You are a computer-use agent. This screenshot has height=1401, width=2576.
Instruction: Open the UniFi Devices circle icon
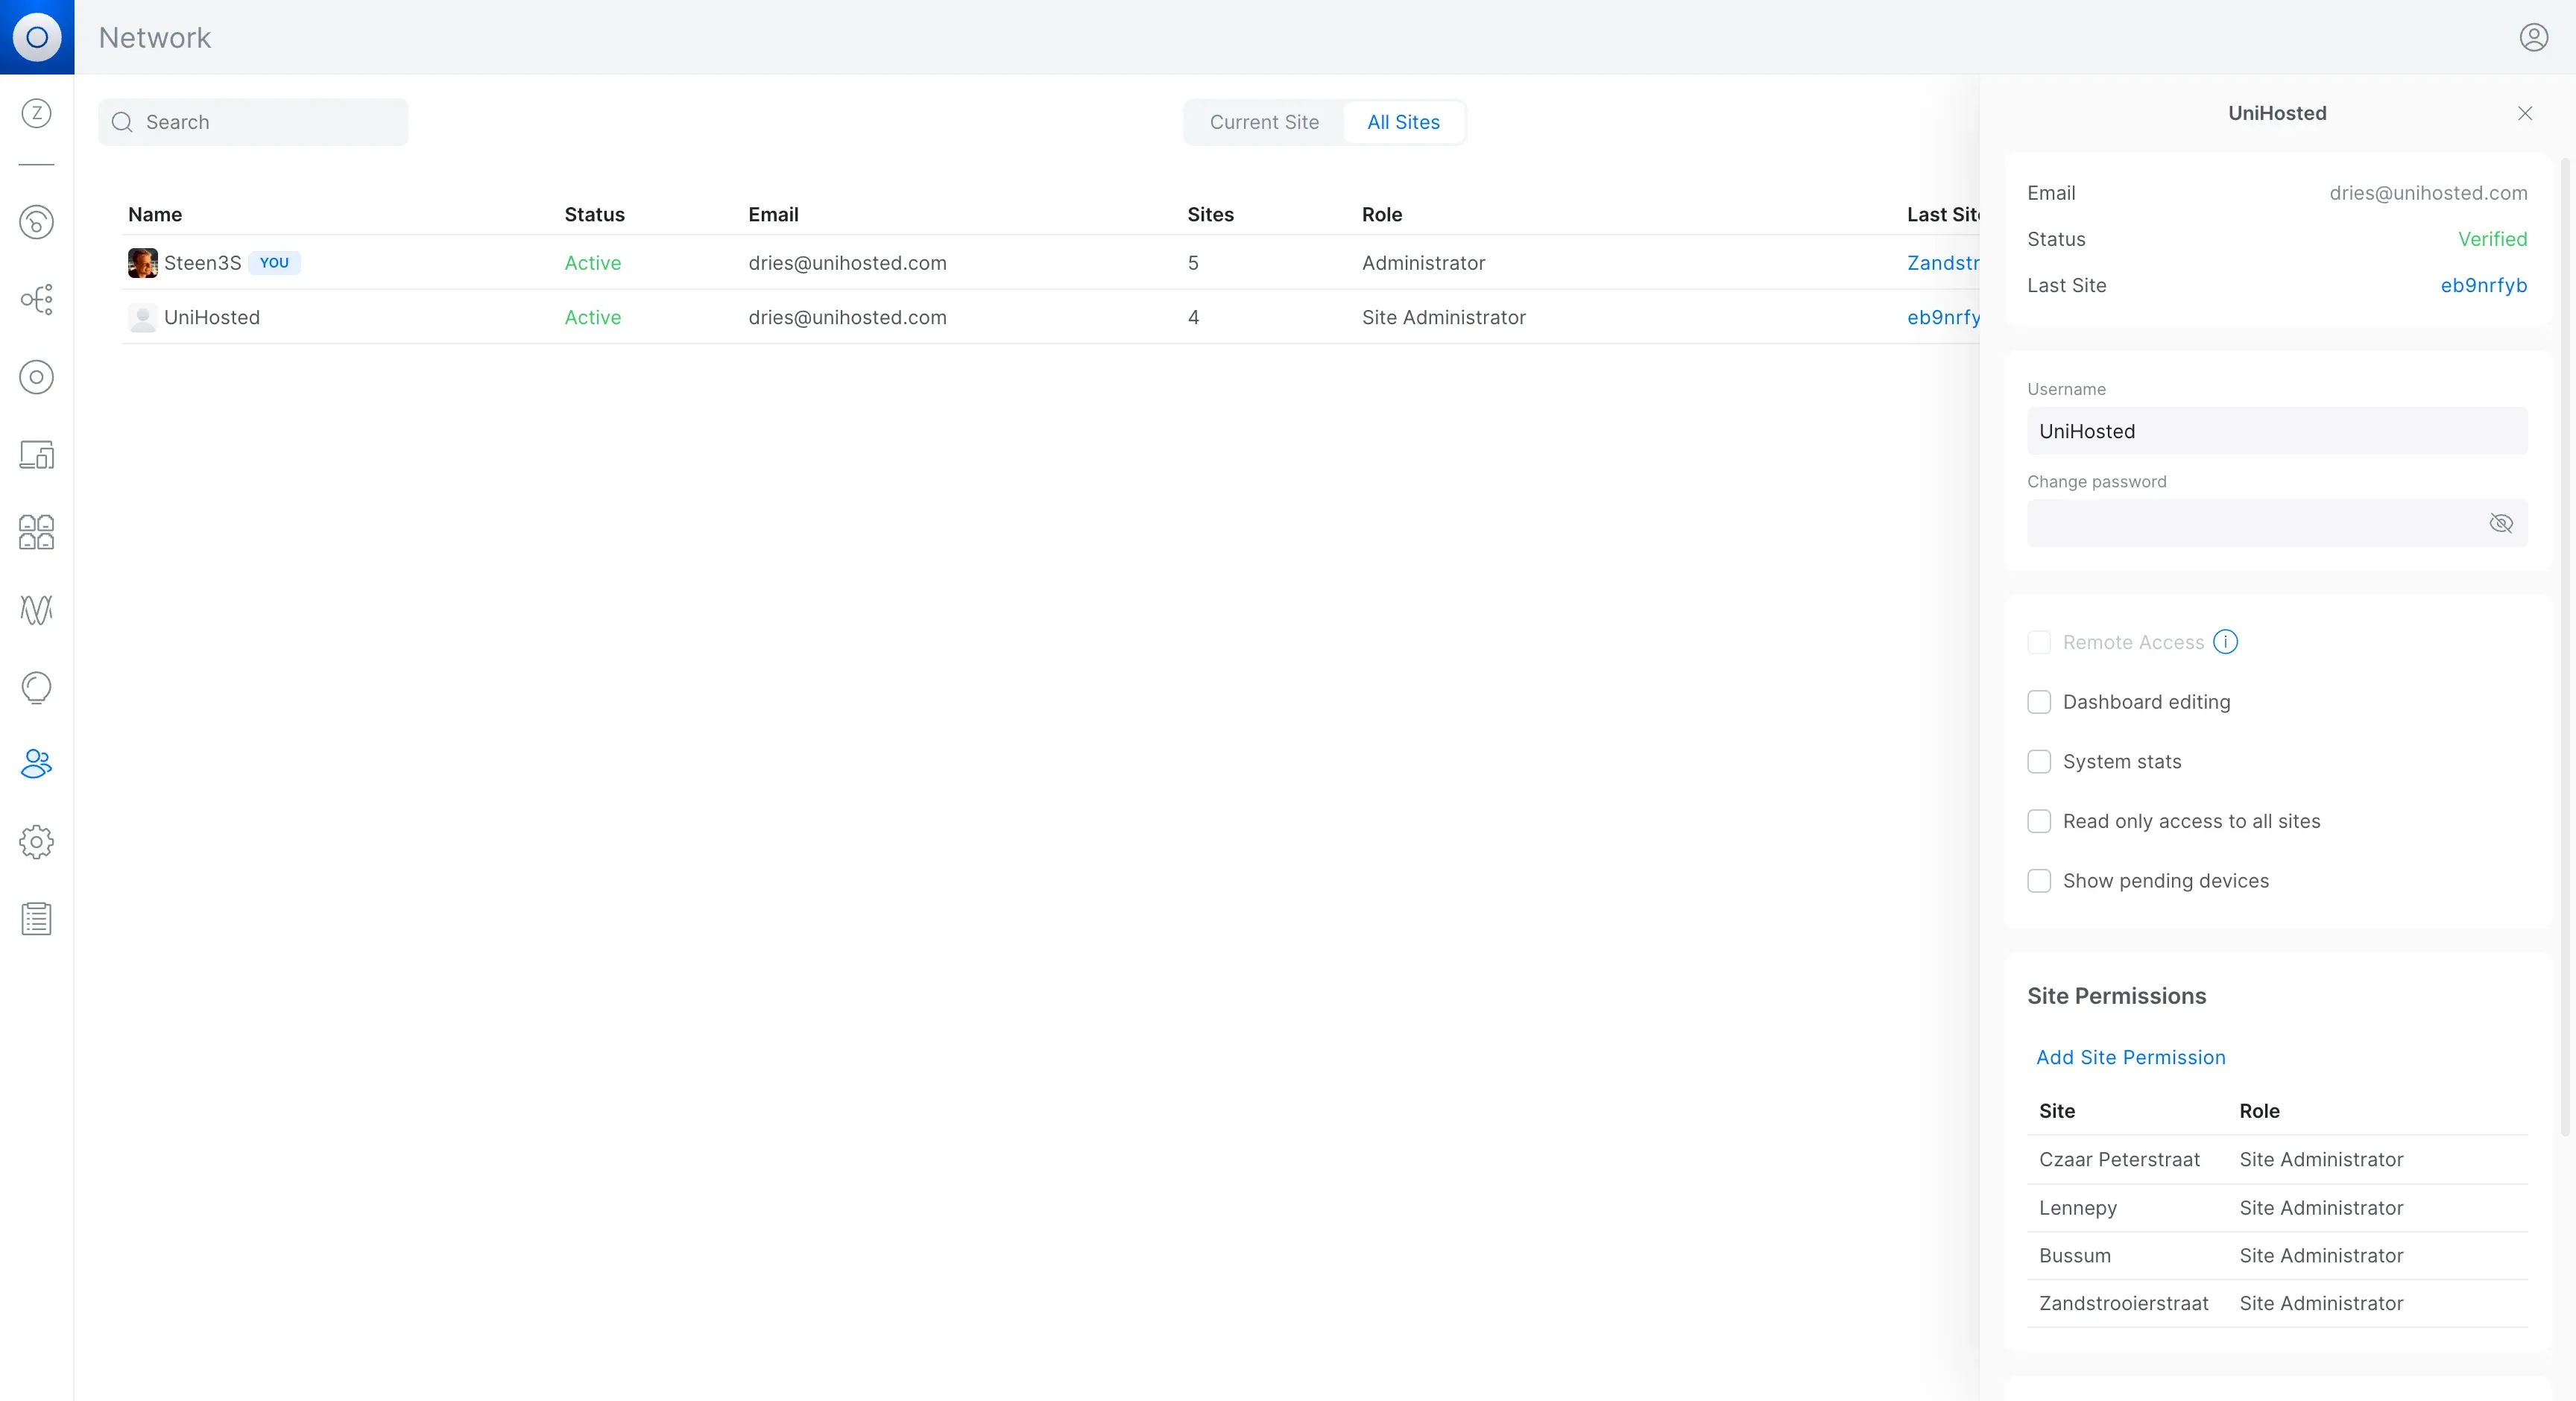[37, 377]
